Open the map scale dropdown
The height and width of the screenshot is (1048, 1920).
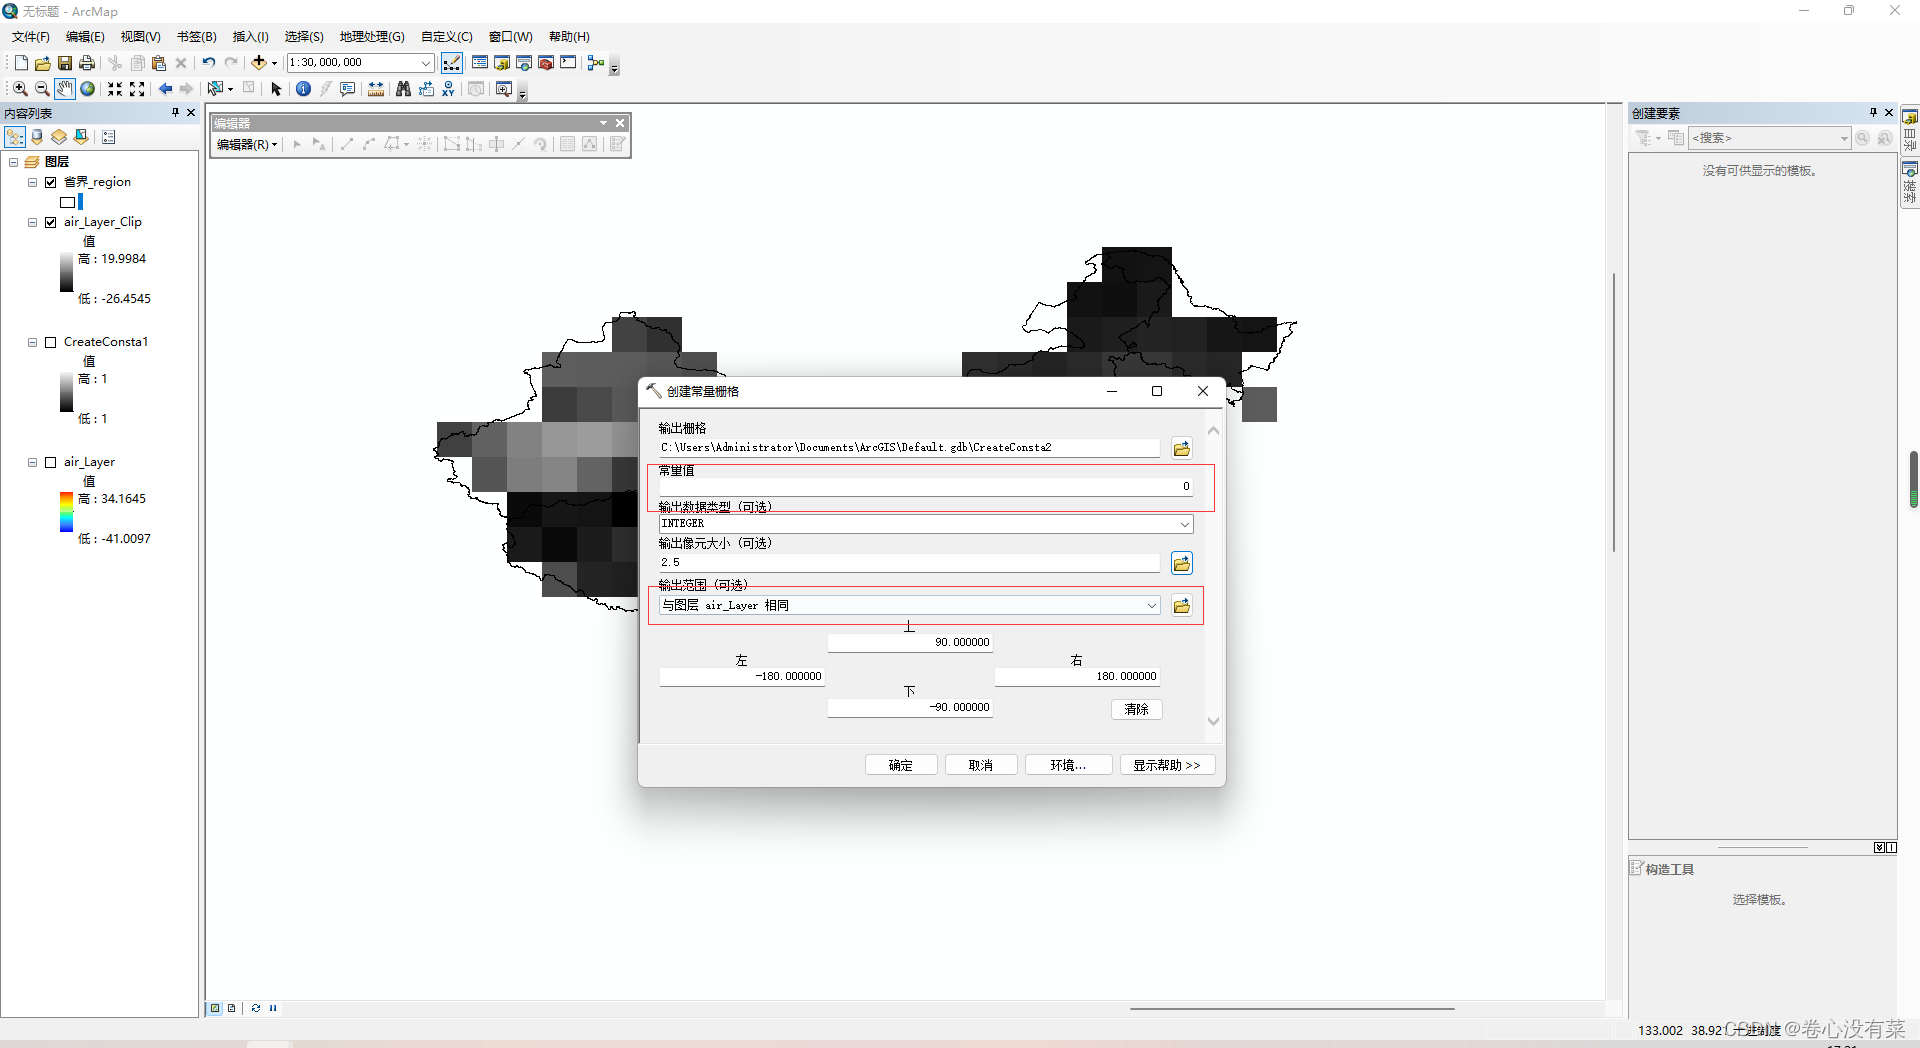coord(426,63)
